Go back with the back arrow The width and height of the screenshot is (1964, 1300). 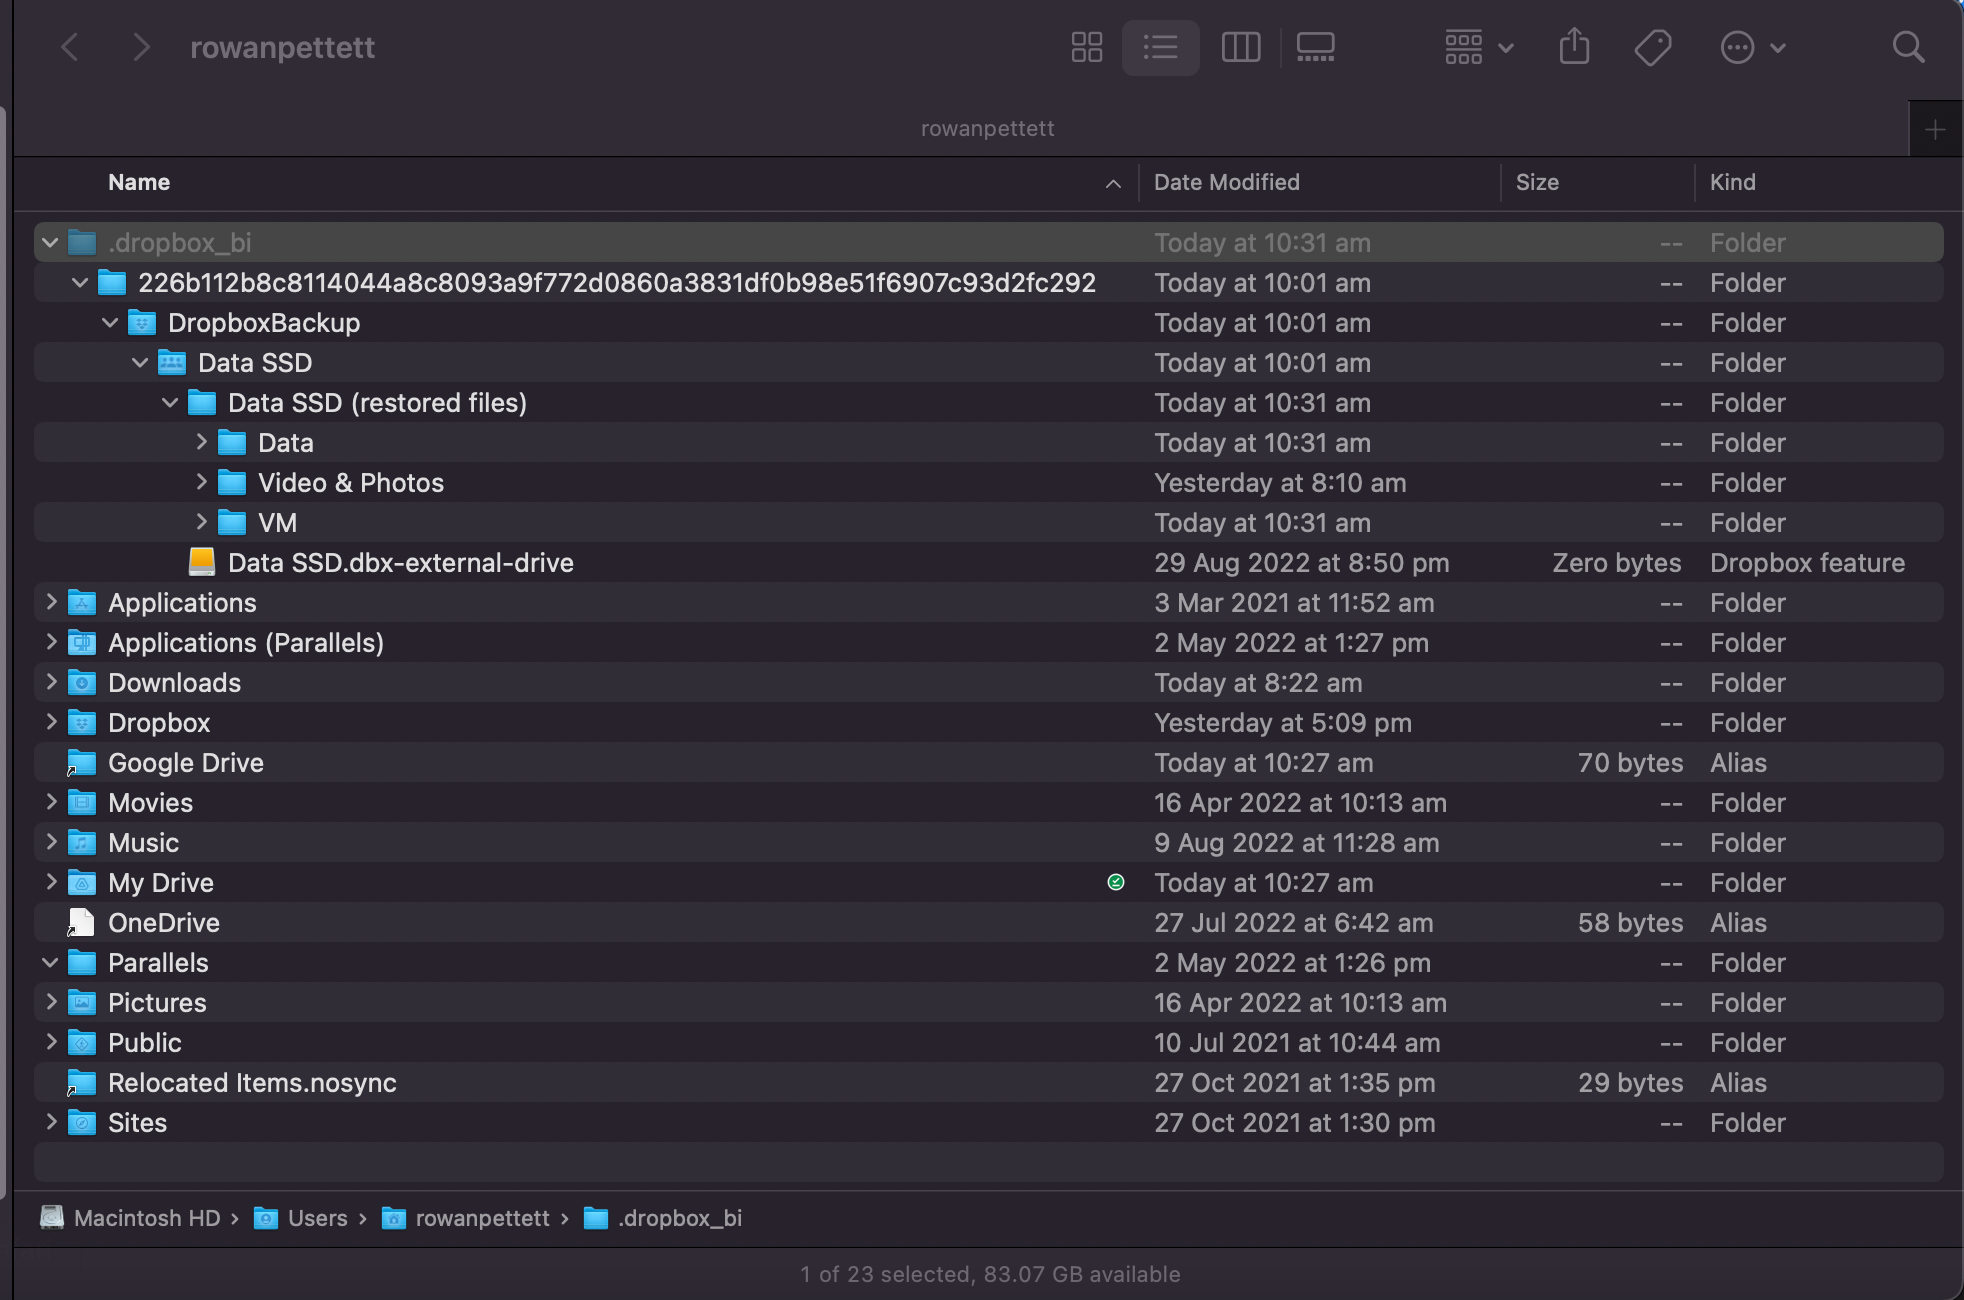[x=70, y=47]
